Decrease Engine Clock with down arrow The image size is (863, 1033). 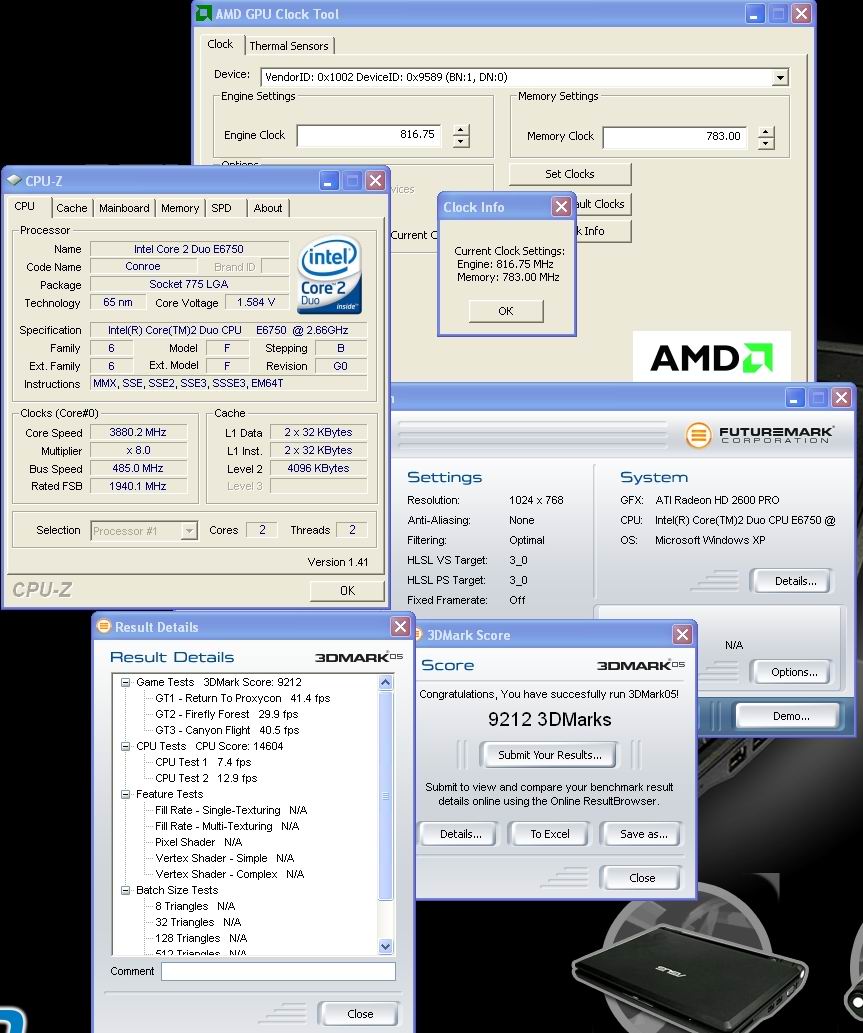tap(461, 142)
